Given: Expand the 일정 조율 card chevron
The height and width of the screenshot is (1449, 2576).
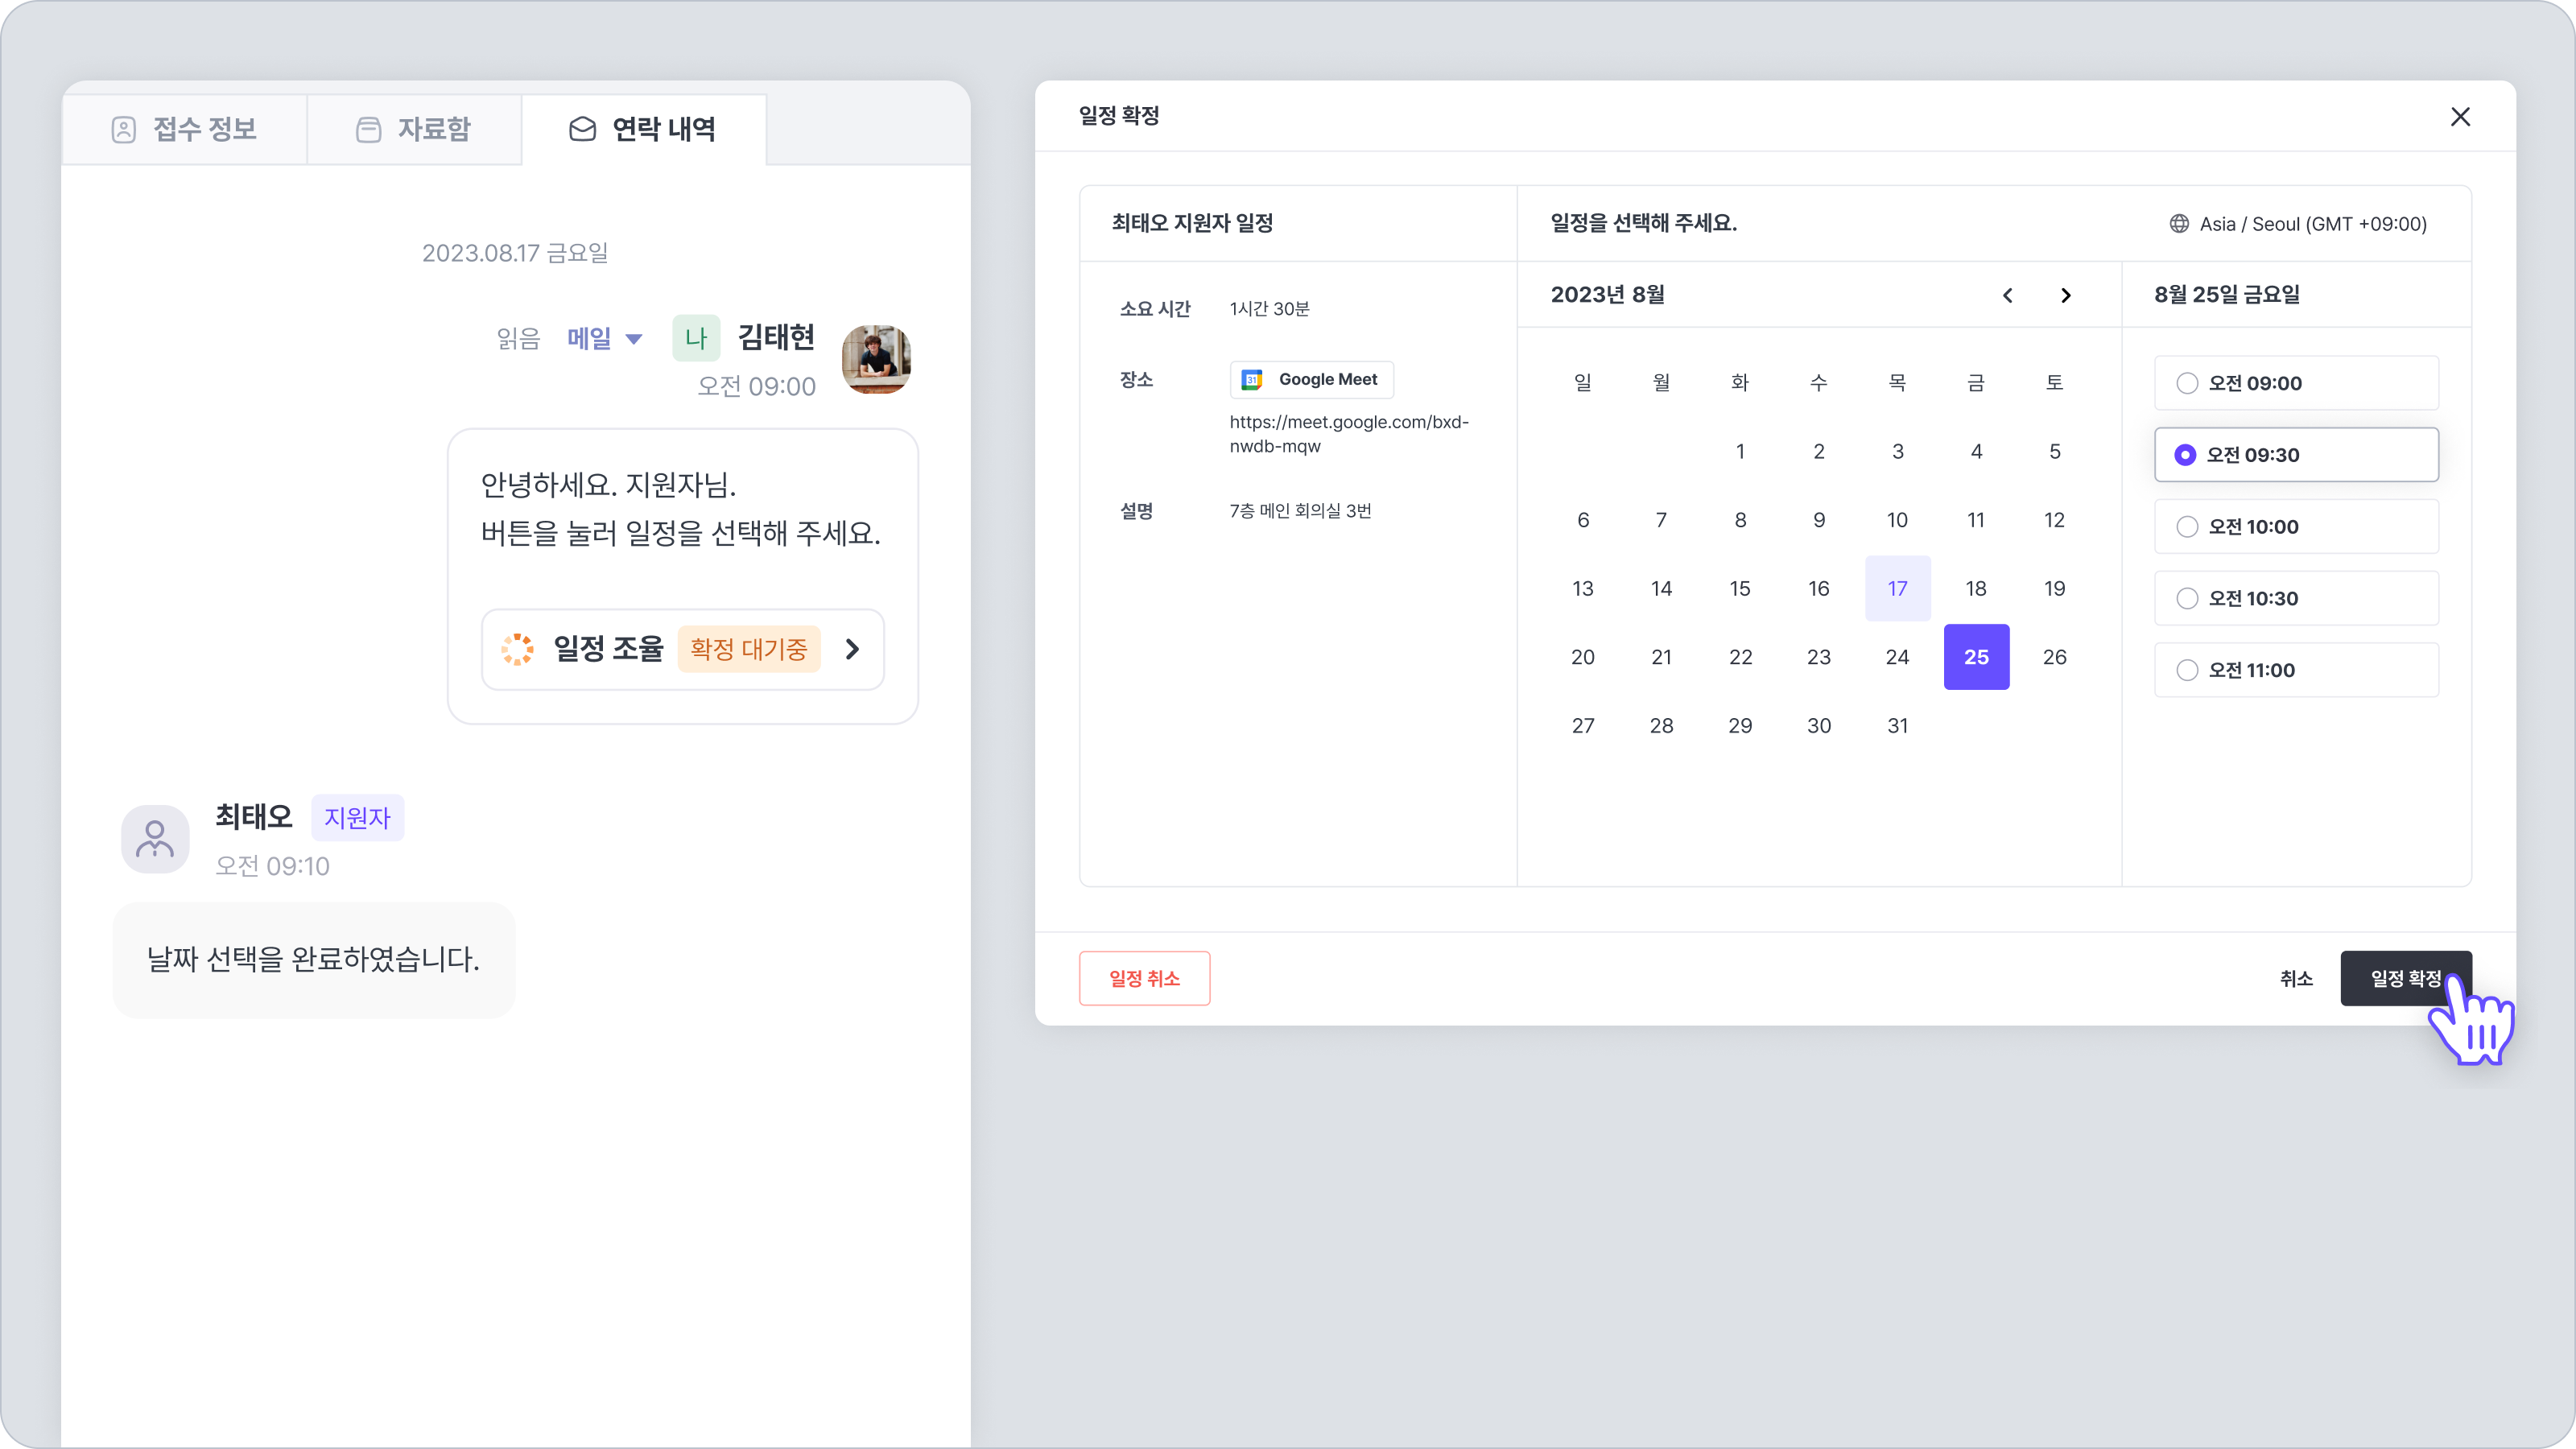Looking at the screenshot, I should coord(852,649).
